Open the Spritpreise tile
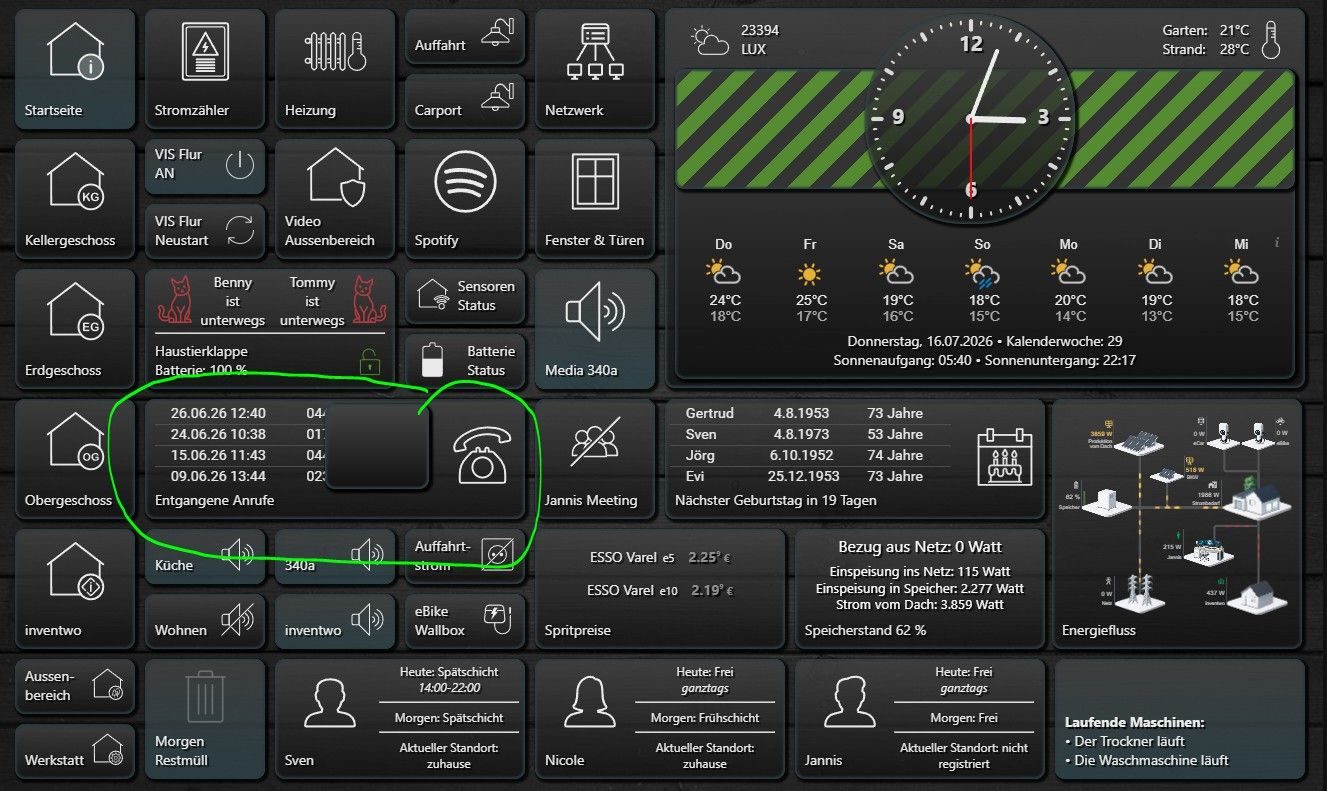The image size is (1327, 791). [x=660, y=589]
